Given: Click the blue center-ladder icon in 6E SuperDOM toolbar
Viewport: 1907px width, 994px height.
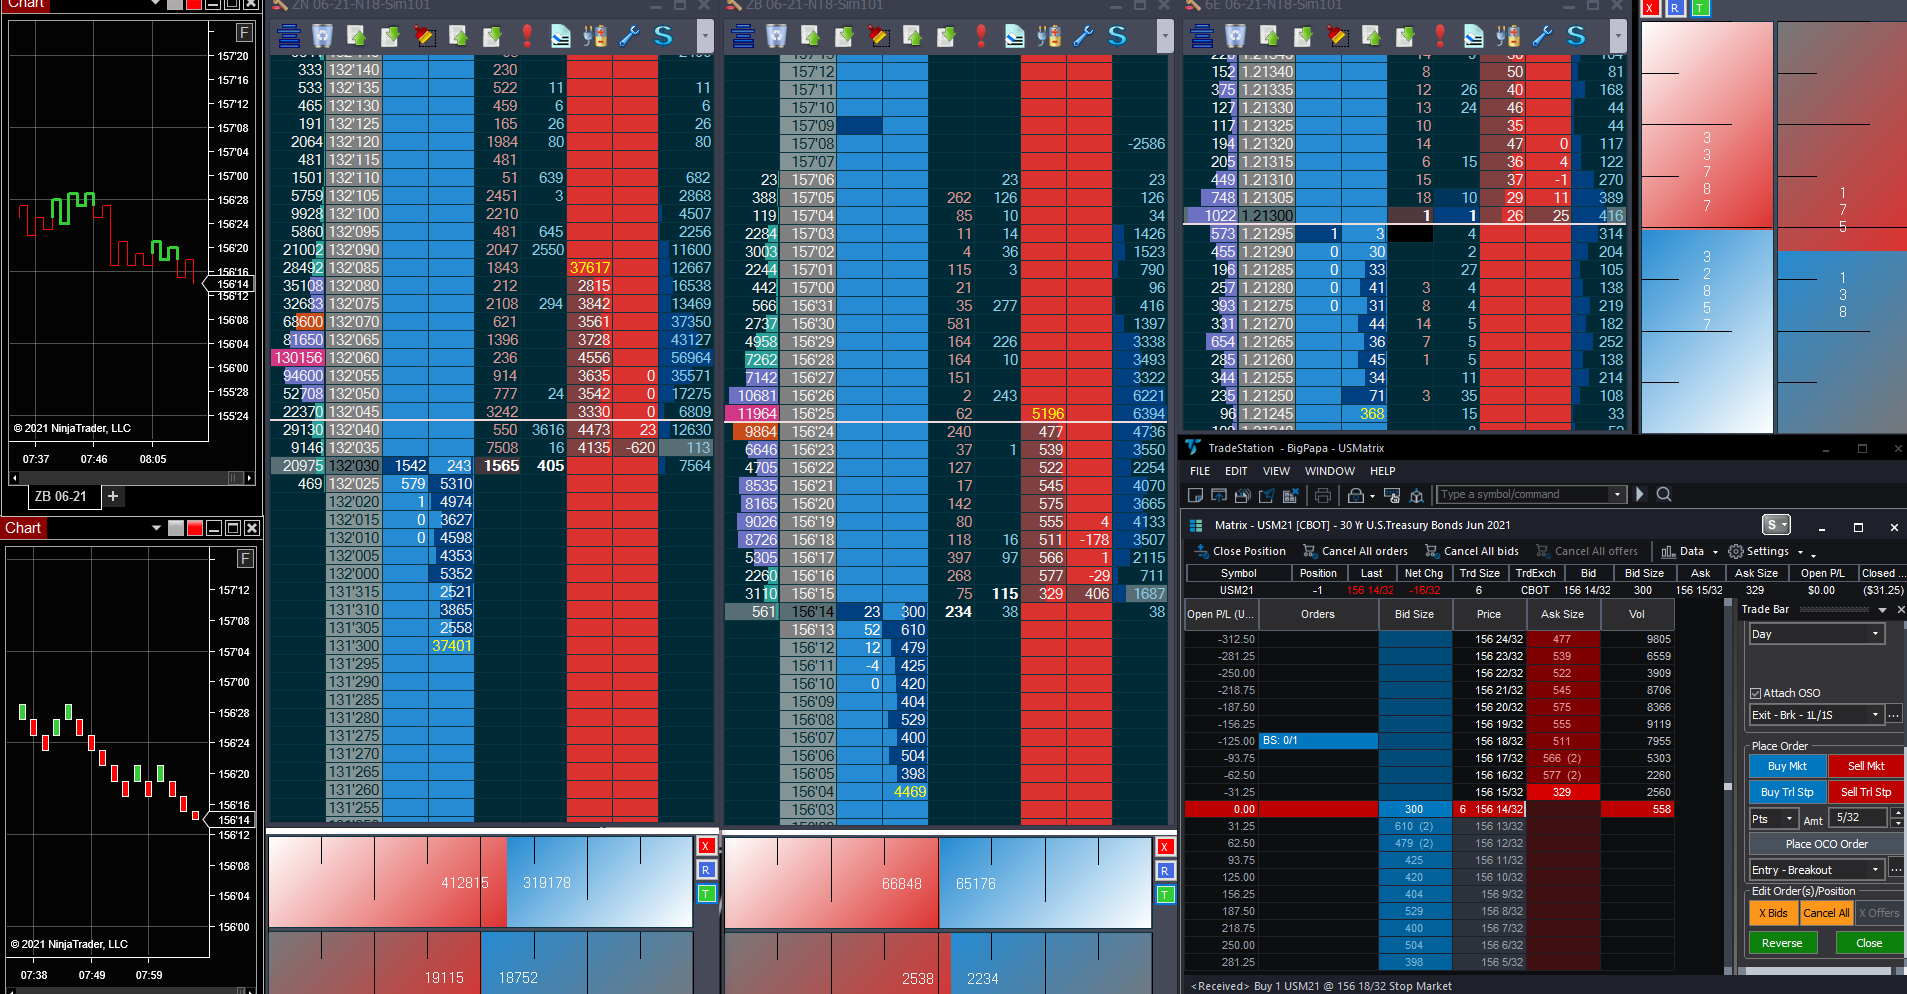Looking at the screenshot, I should pos(1202,37).
